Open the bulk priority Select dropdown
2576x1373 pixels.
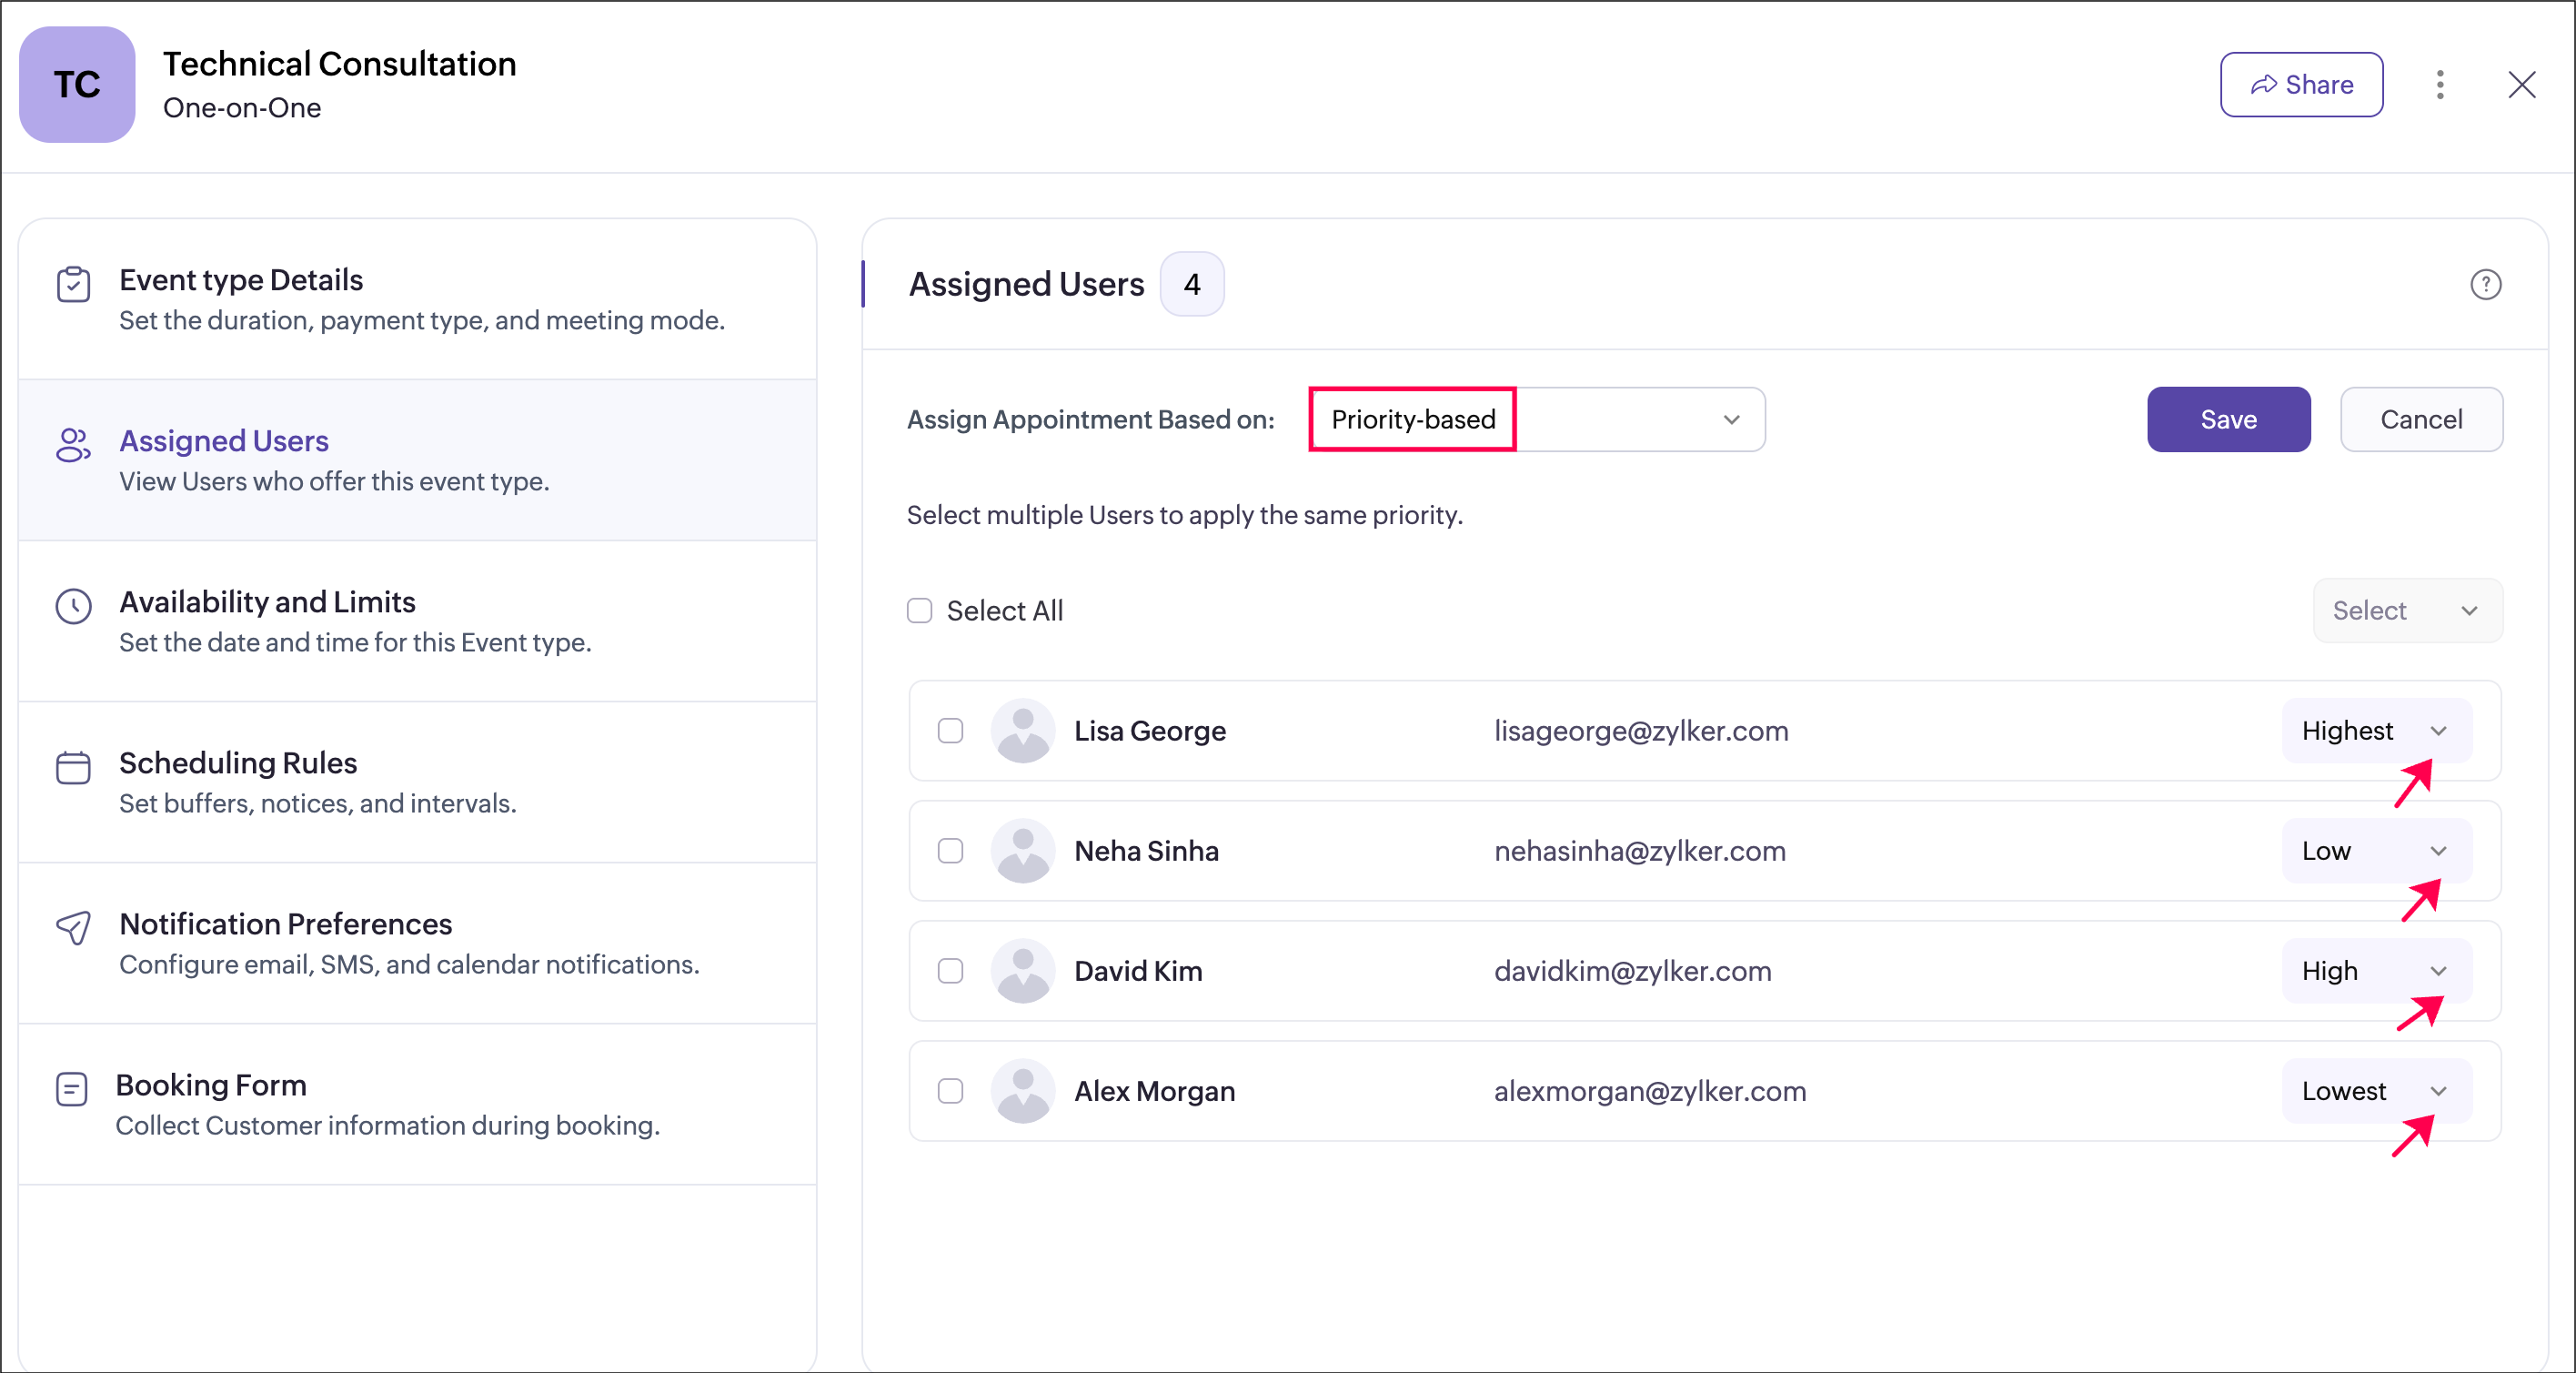click(x=2406, y=610)
